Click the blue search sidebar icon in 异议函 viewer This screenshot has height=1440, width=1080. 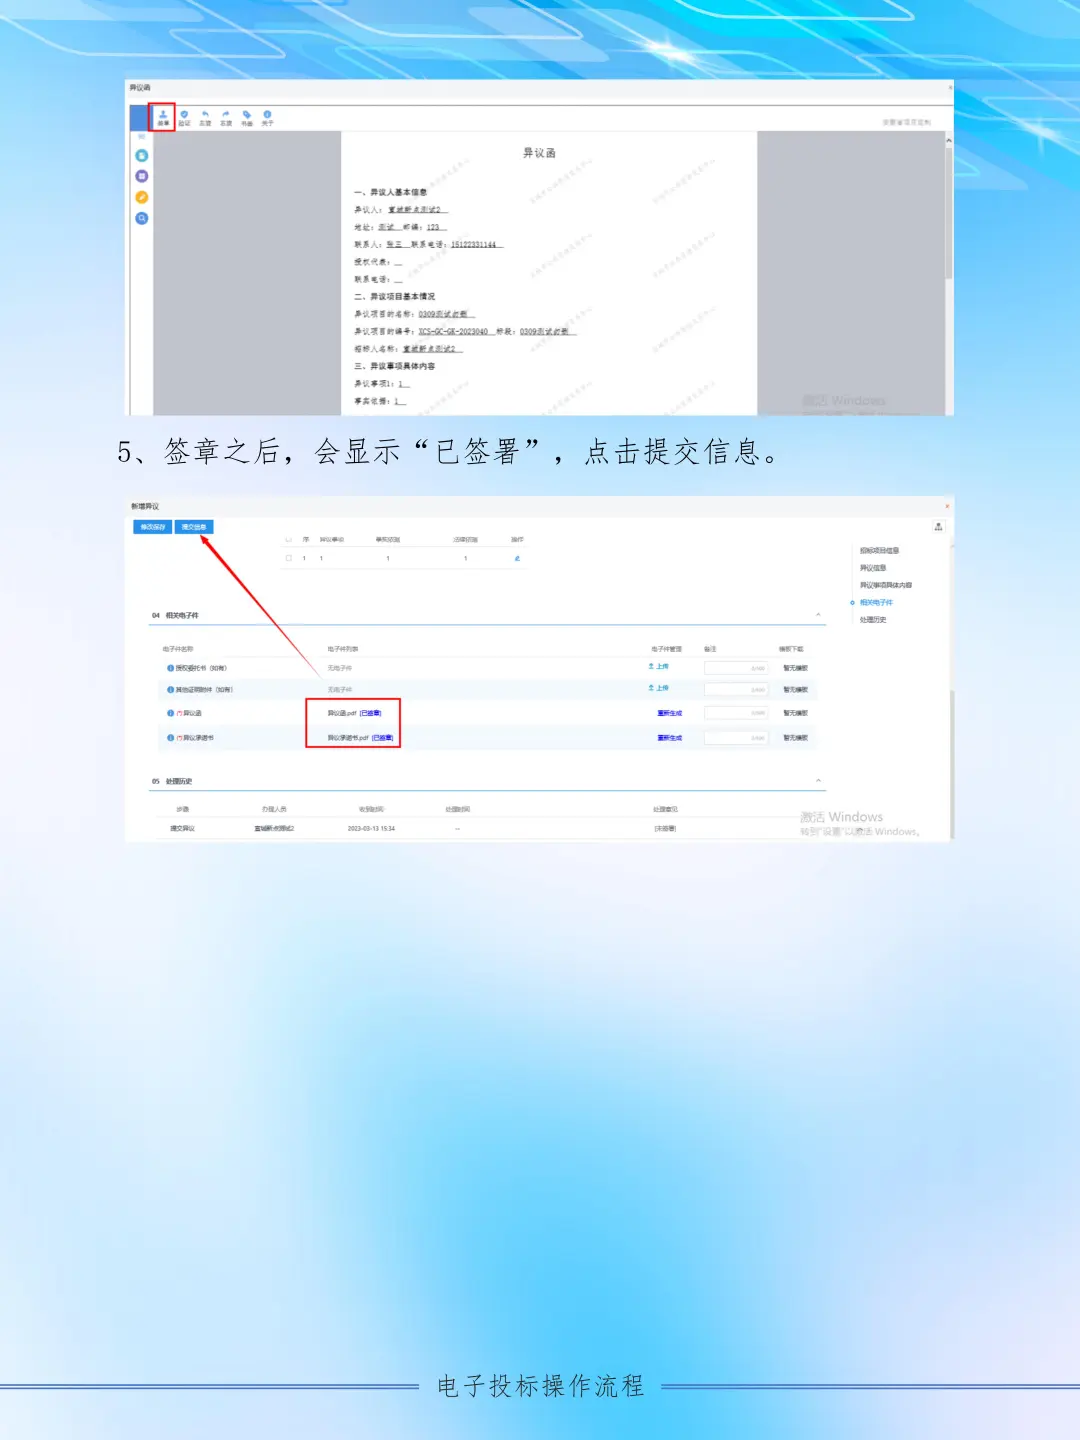tap(142, 218)
